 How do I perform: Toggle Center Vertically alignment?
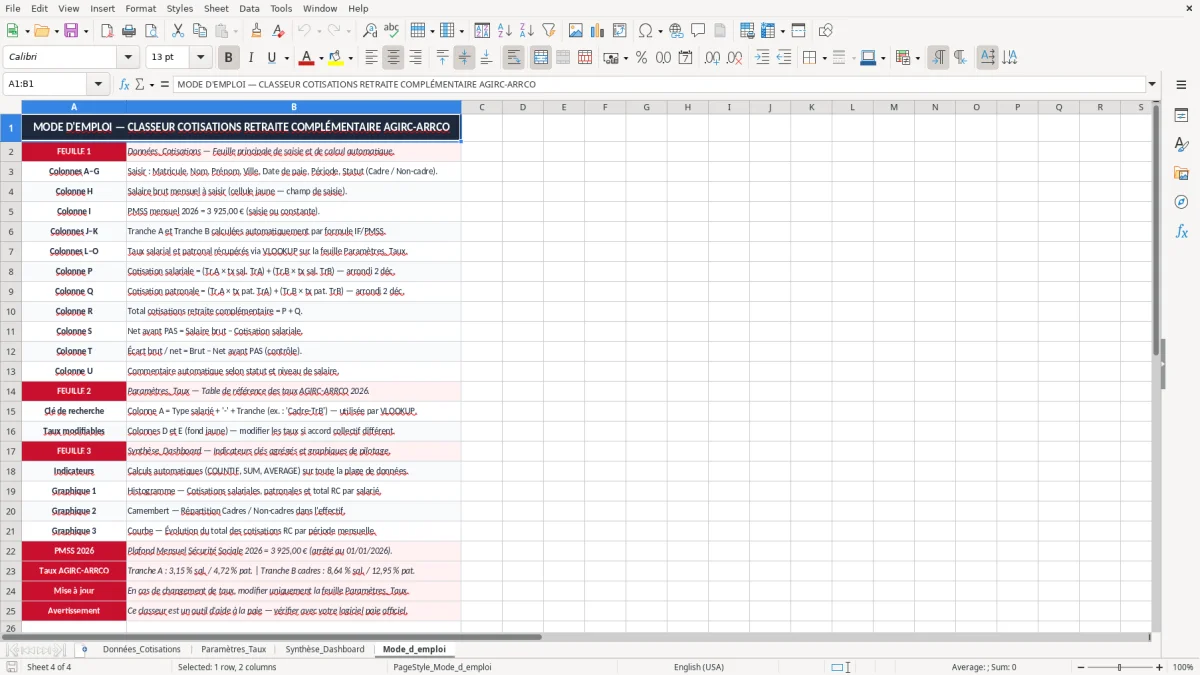point(464,58)
